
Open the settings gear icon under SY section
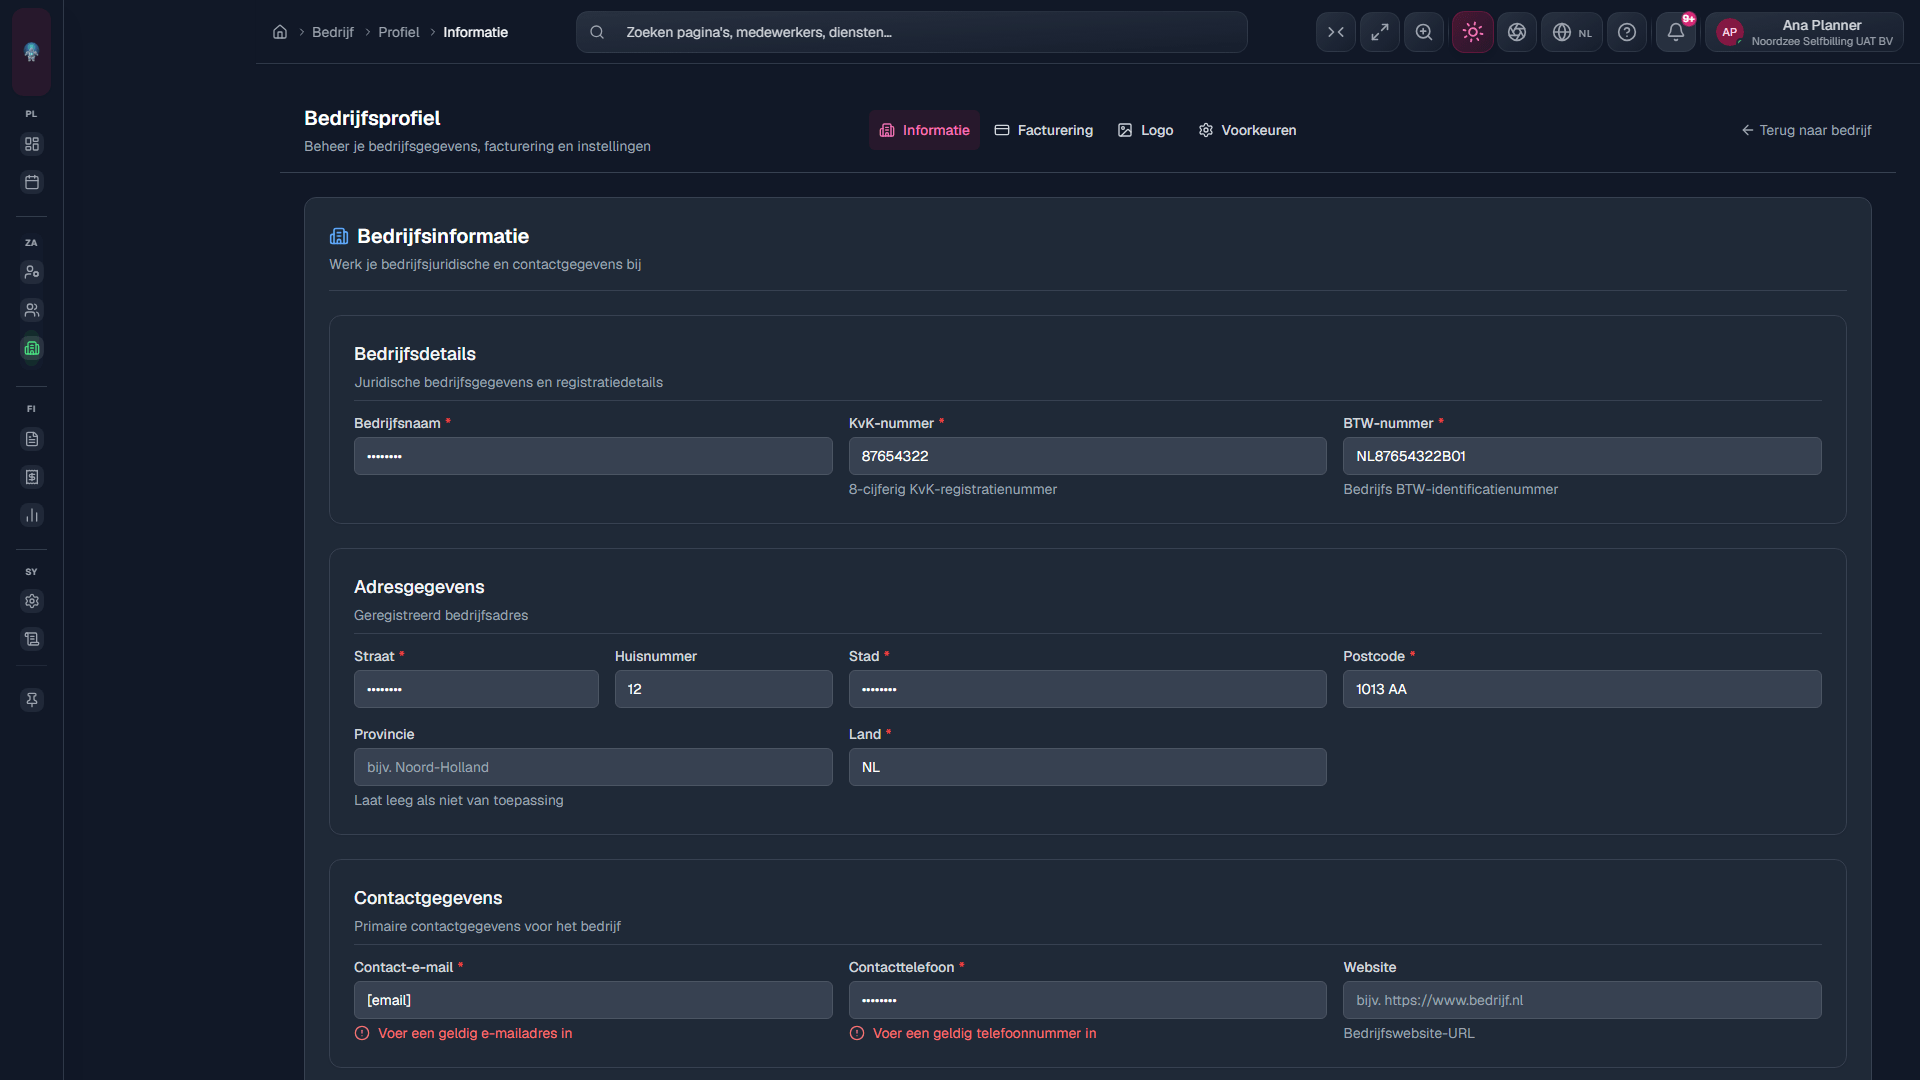[32, 601]
